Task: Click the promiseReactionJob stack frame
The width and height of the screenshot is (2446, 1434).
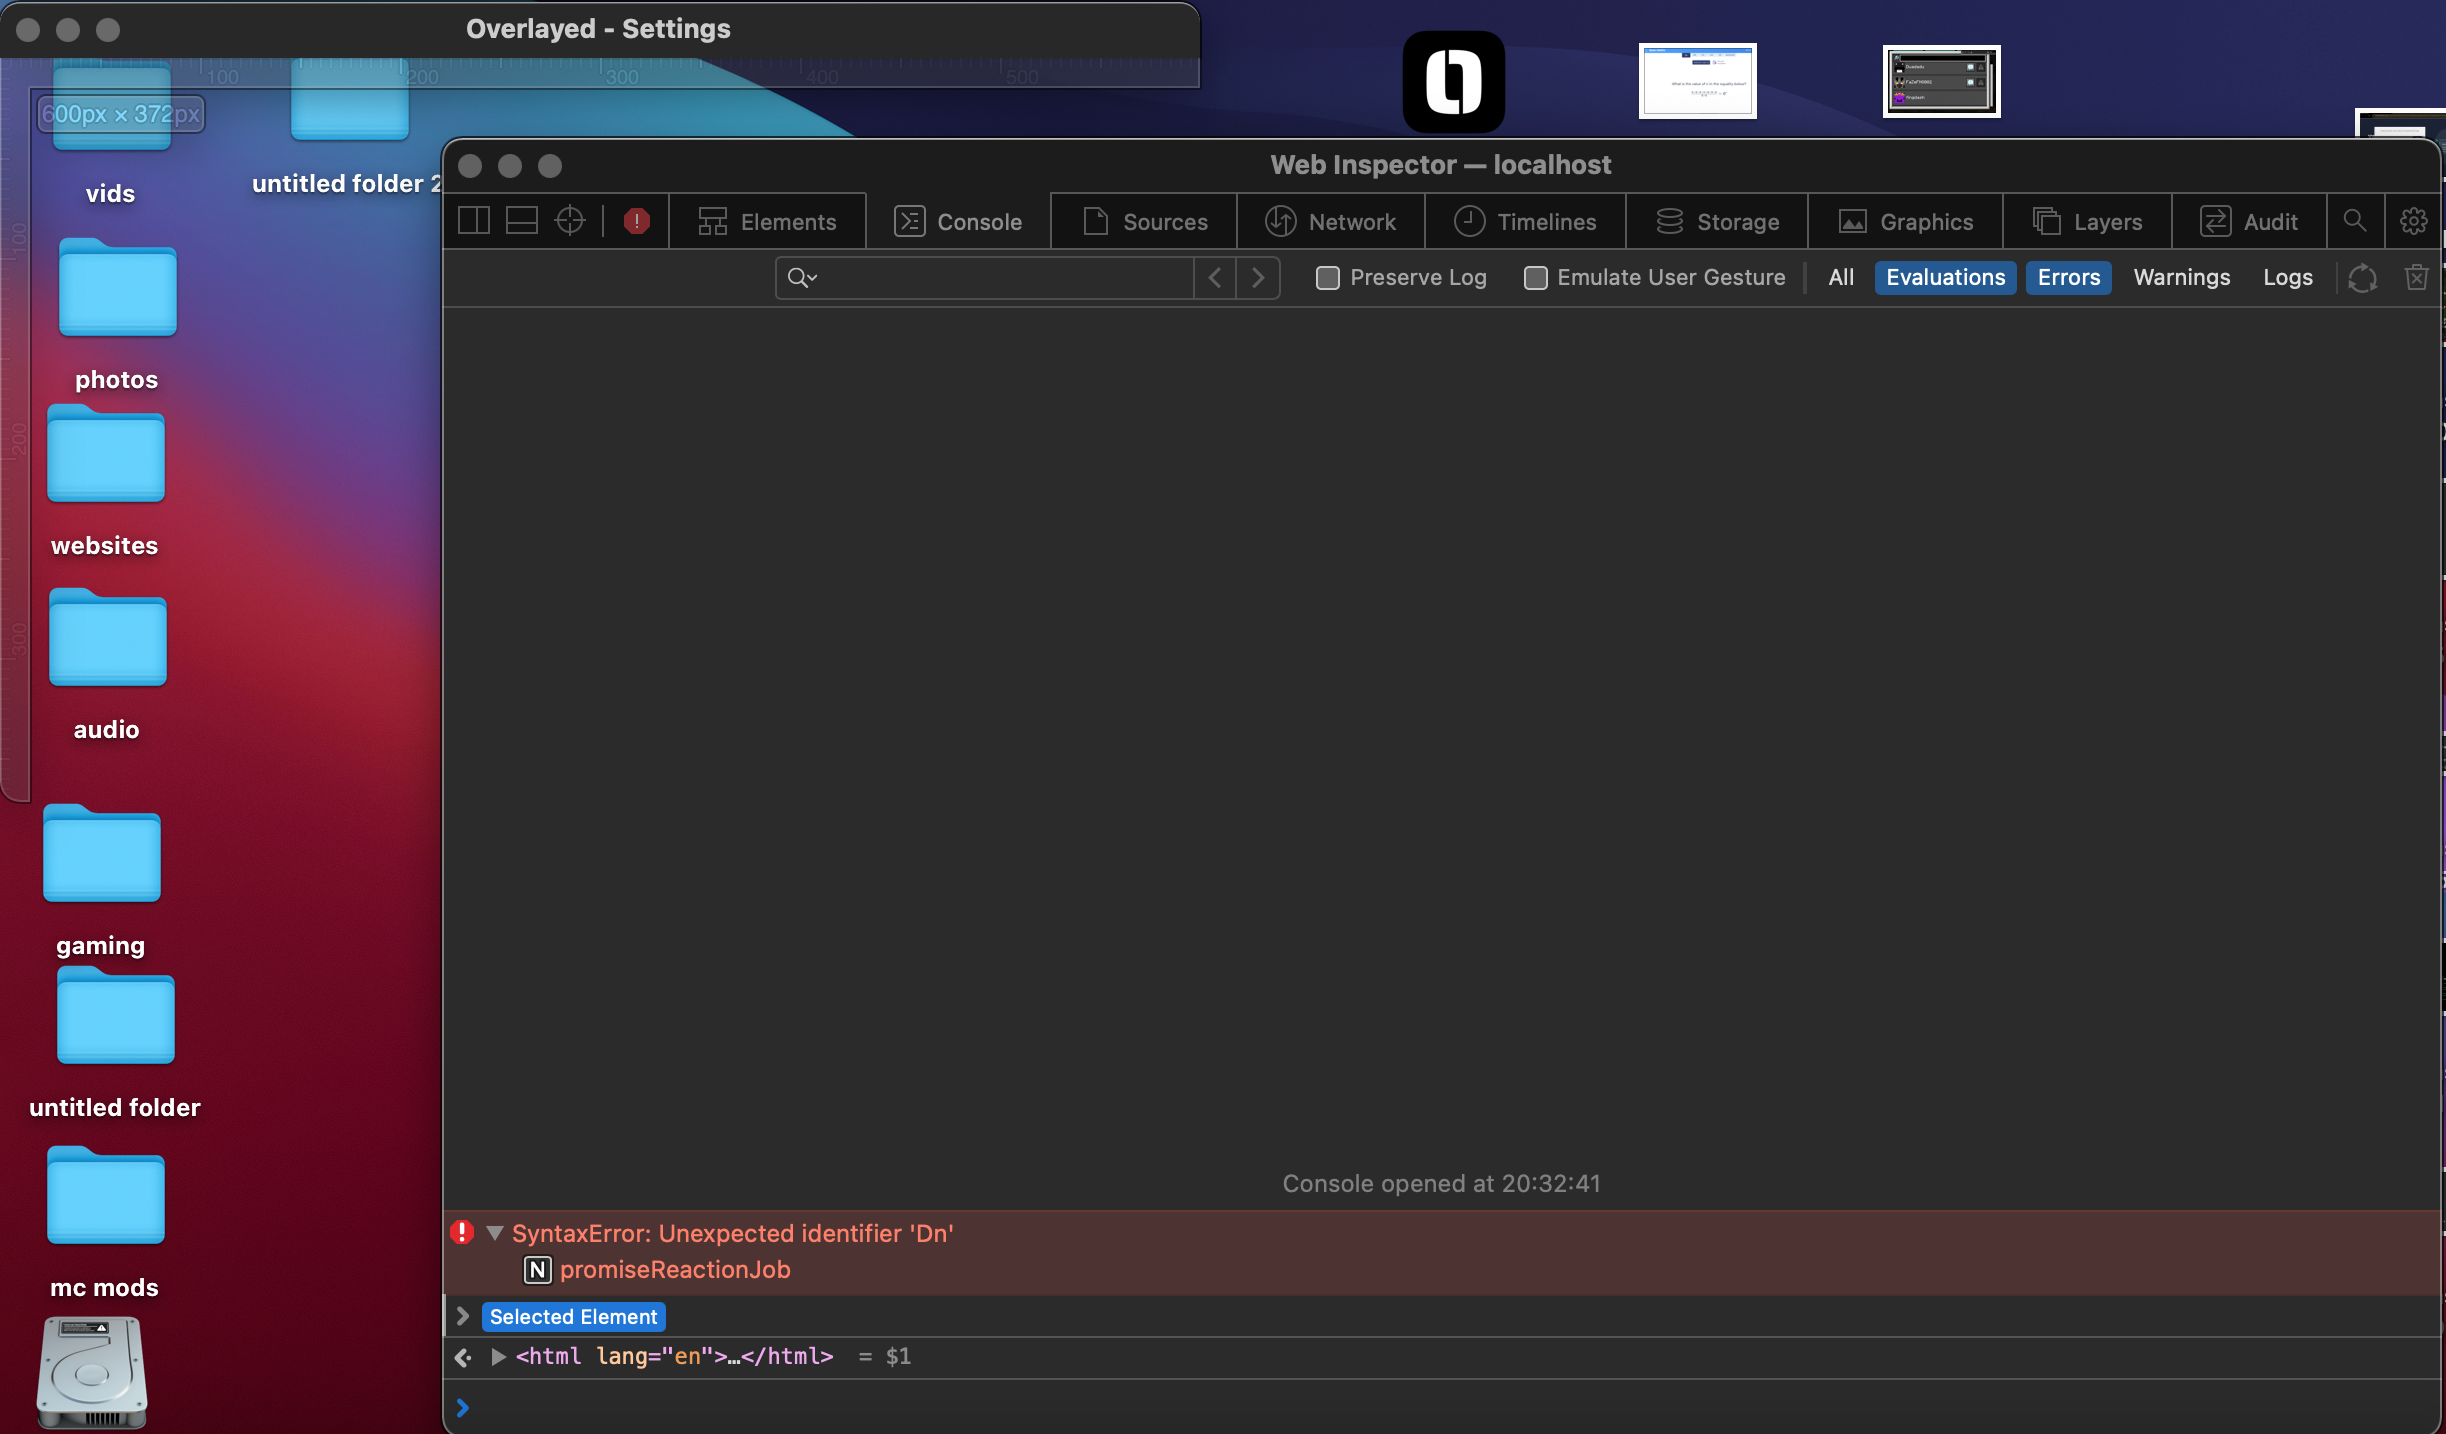Action: (675, 1270)
